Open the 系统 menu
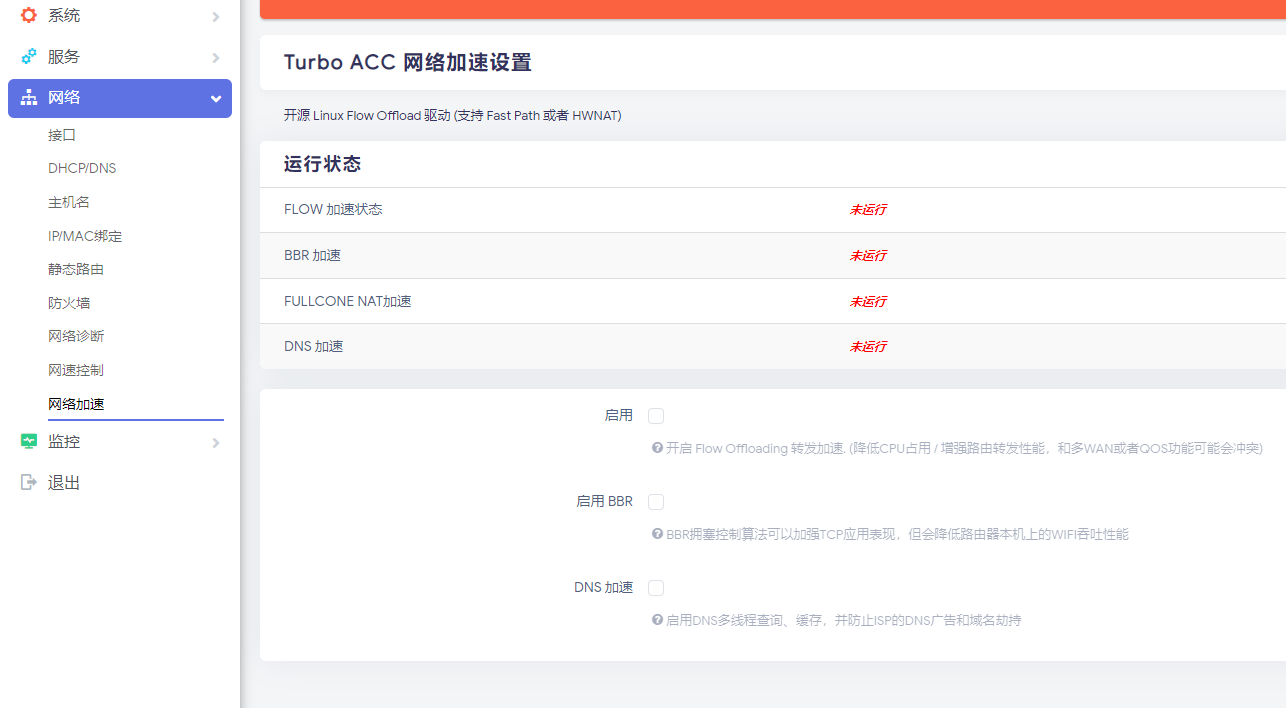The image size is (1286, 708). pos(120,16)
